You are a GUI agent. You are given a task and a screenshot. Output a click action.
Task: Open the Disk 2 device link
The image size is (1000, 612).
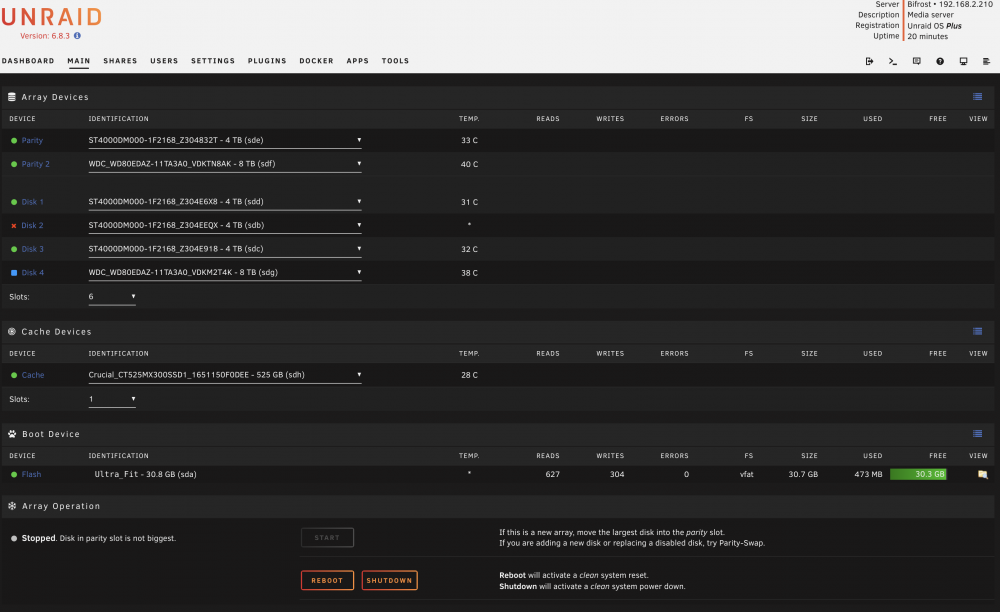[x=33, y=226]
